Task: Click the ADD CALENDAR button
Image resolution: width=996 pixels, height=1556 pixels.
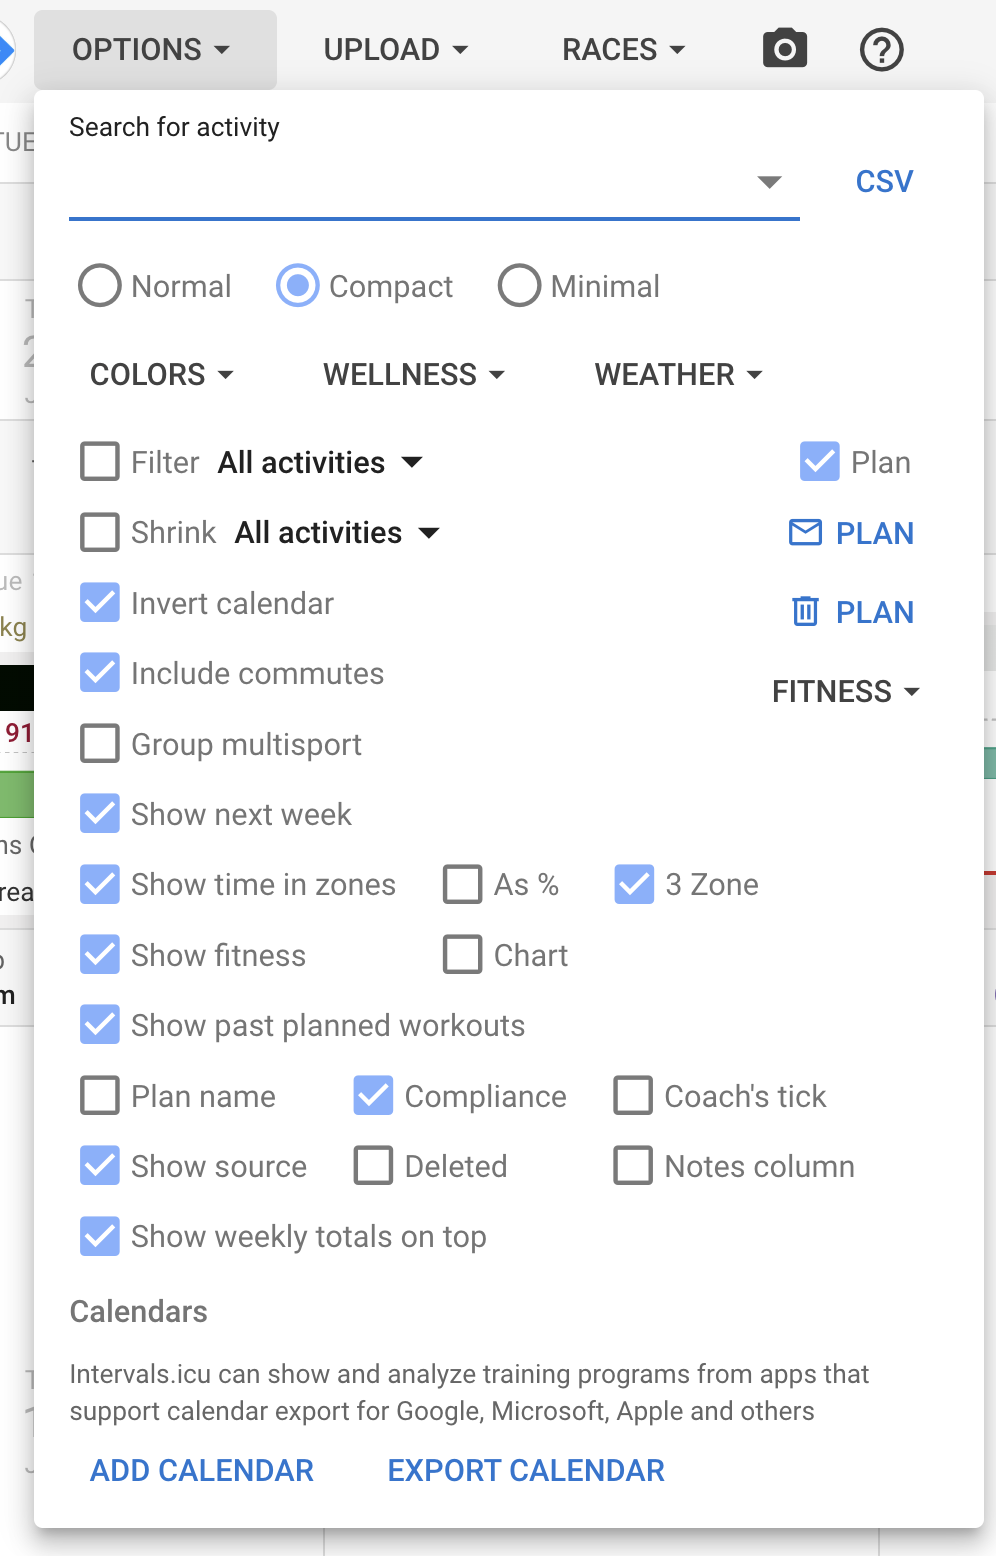Action: coord(202,1470)
